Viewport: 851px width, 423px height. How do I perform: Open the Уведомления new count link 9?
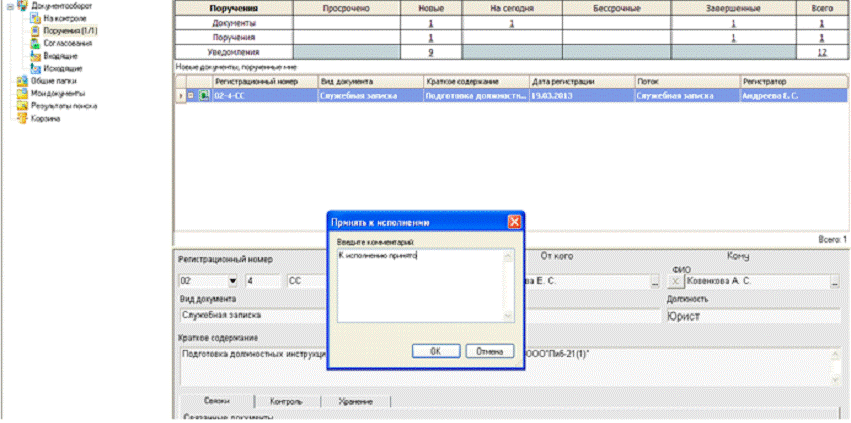coord(429,52)
